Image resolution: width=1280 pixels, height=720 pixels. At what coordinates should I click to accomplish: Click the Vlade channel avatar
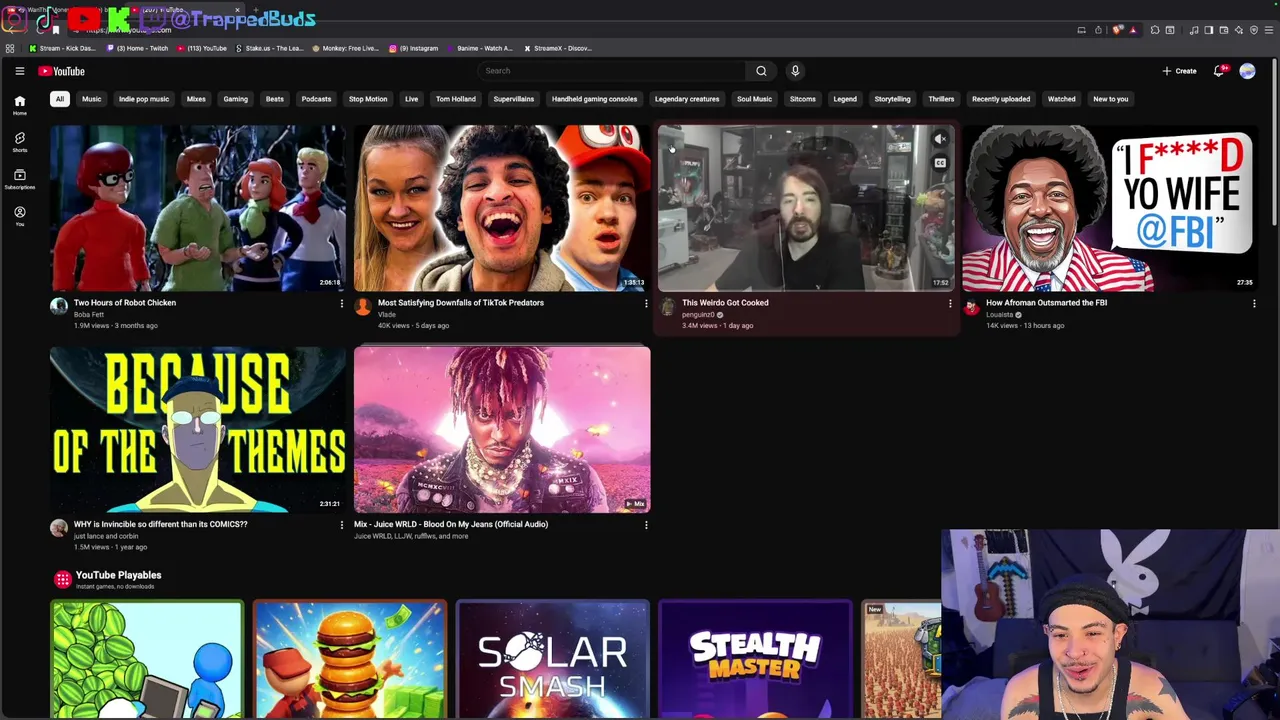[363, 306]
